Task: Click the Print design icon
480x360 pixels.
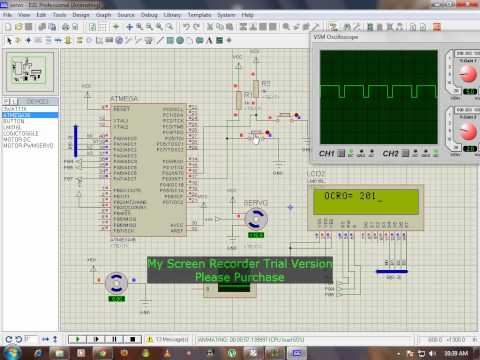Action: click(x=66, y=27)
